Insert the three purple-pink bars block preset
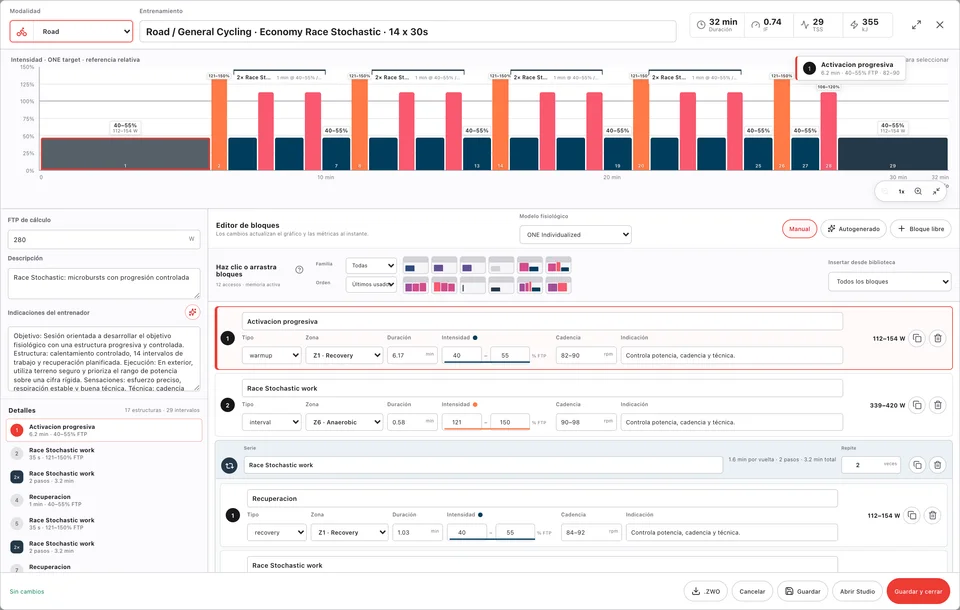 click(416, 285)
